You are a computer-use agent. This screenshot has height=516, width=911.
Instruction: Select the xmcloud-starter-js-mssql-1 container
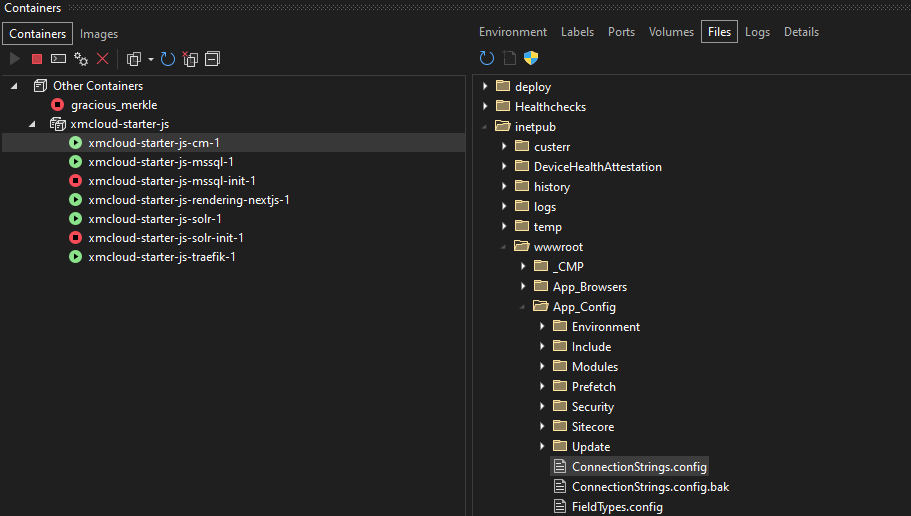160,162
